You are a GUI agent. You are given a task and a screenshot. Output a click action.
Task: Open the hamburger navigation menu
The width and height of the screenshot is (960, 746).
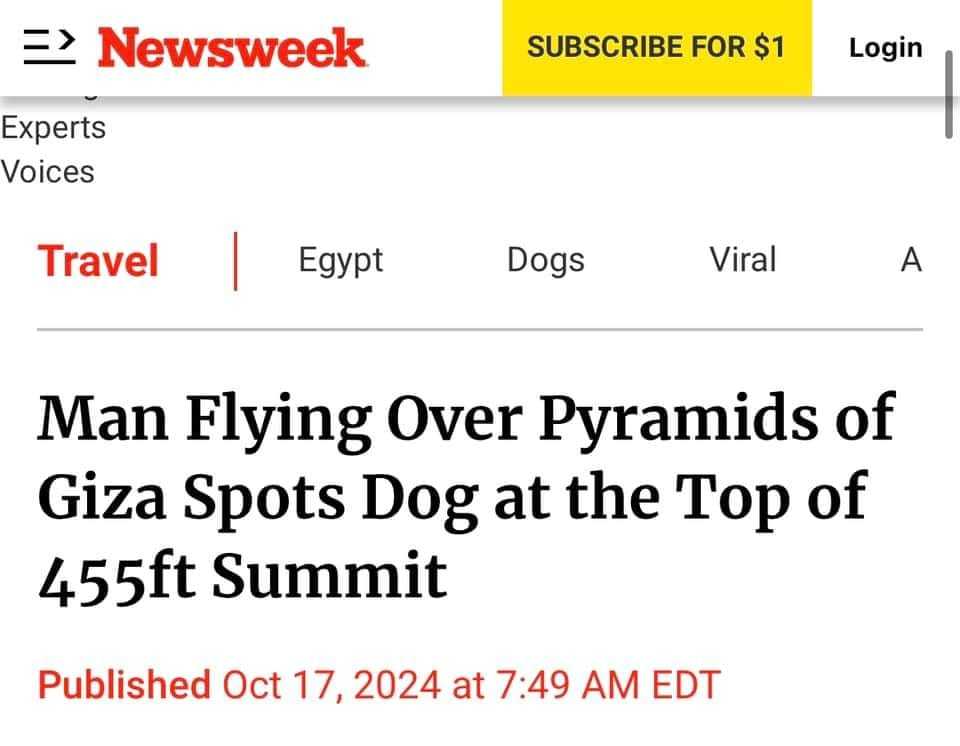point(50,47)
